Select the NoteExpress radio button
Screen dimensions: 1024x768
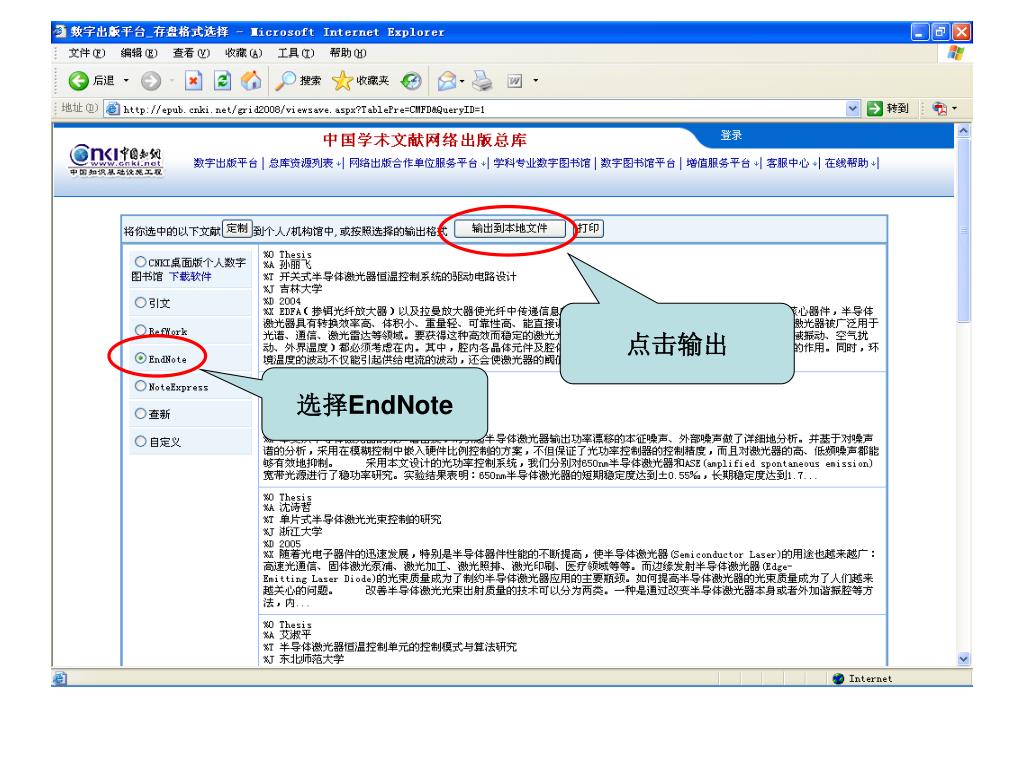140,386
